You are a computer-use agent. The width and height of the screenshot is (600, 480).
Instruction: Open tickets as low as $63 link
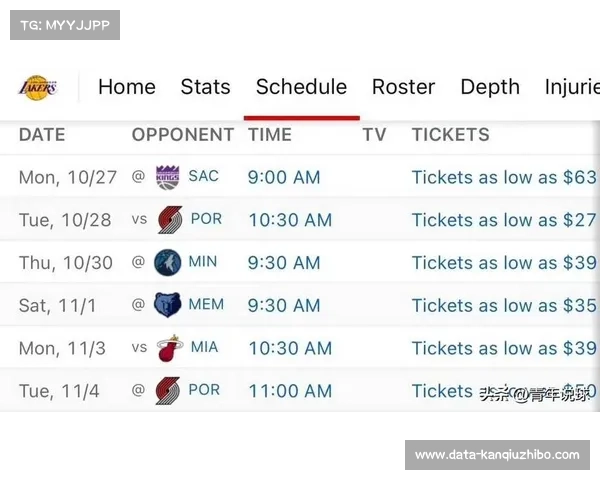pos(504,177)
